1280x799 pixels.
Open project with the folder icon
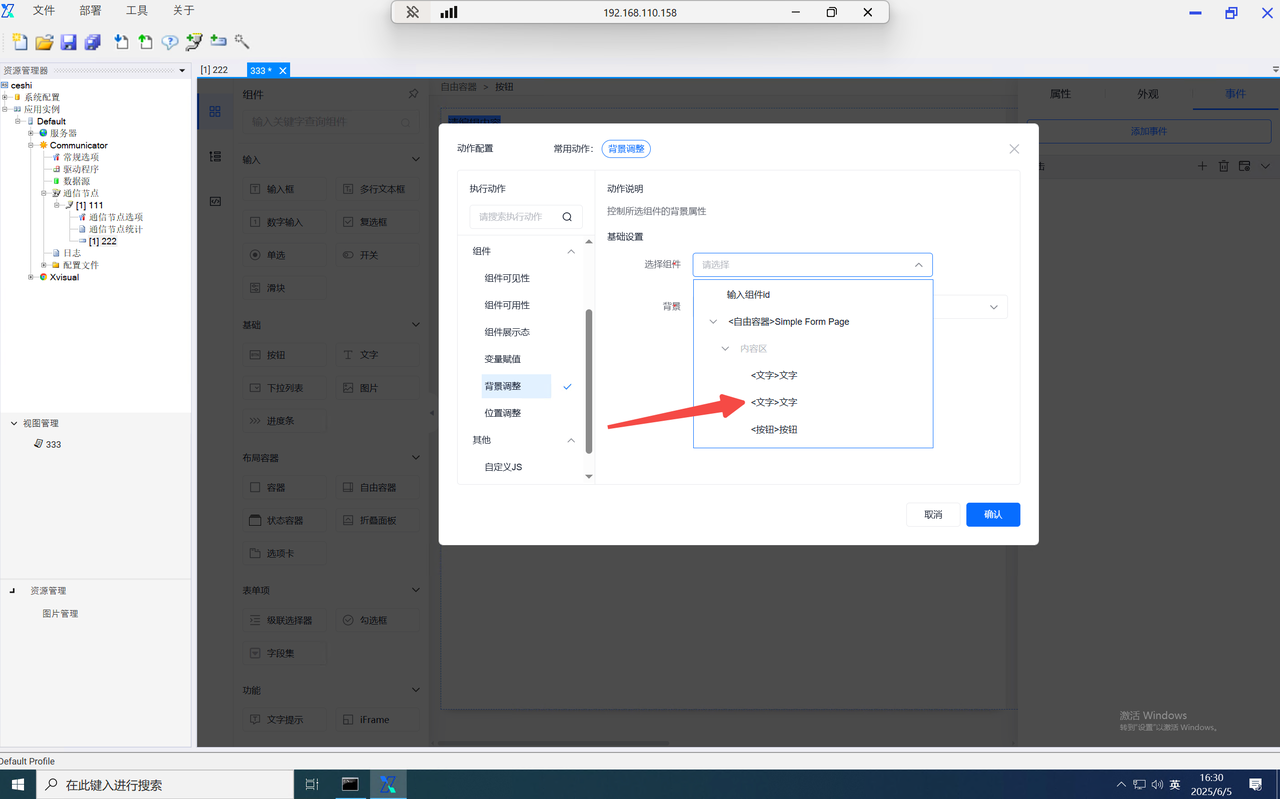pos(44,42)
